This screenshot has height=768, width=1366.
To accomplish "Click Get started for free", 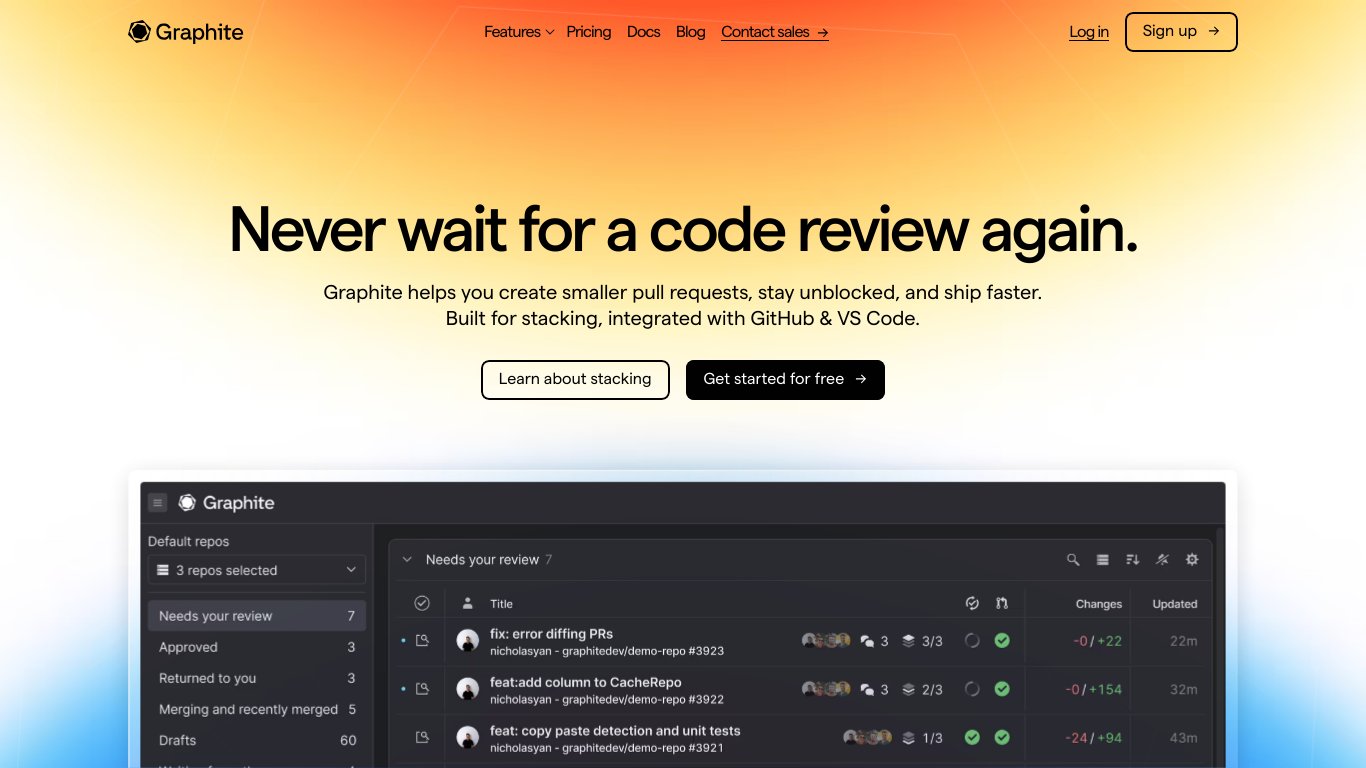I will [x=785, y=380].
